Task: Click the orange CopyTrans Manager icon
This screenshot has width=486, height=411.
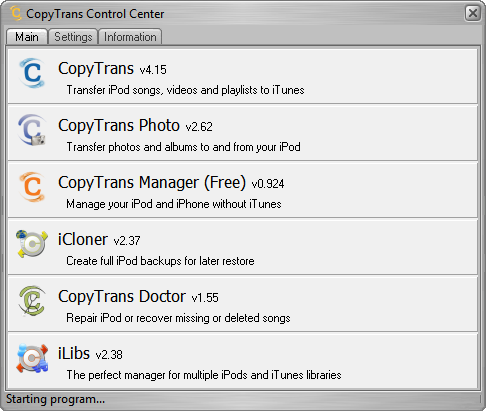Action: coord(32,187)
